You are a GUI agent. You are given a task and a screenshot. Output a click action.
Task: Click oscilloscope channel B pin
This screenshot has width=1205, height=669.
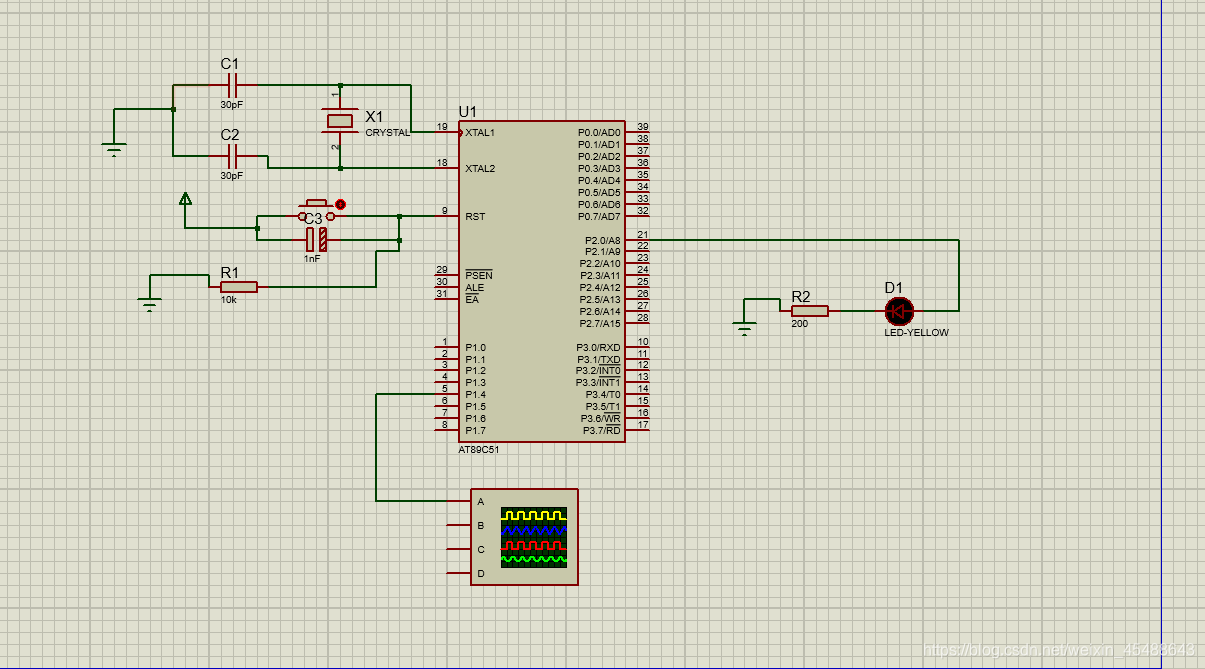[x=459, y=525]
